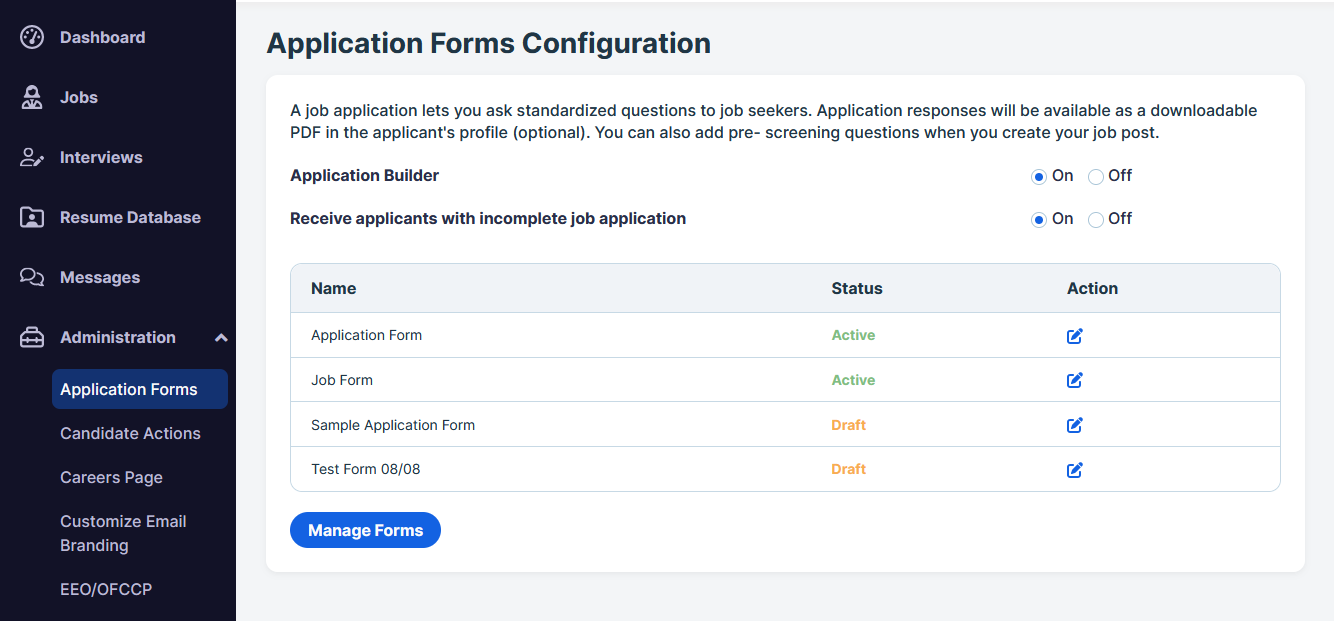This screenshot has height=621, width=1334.
Task: Select Application Forms submenu item
Action: [x=140, y=389]
